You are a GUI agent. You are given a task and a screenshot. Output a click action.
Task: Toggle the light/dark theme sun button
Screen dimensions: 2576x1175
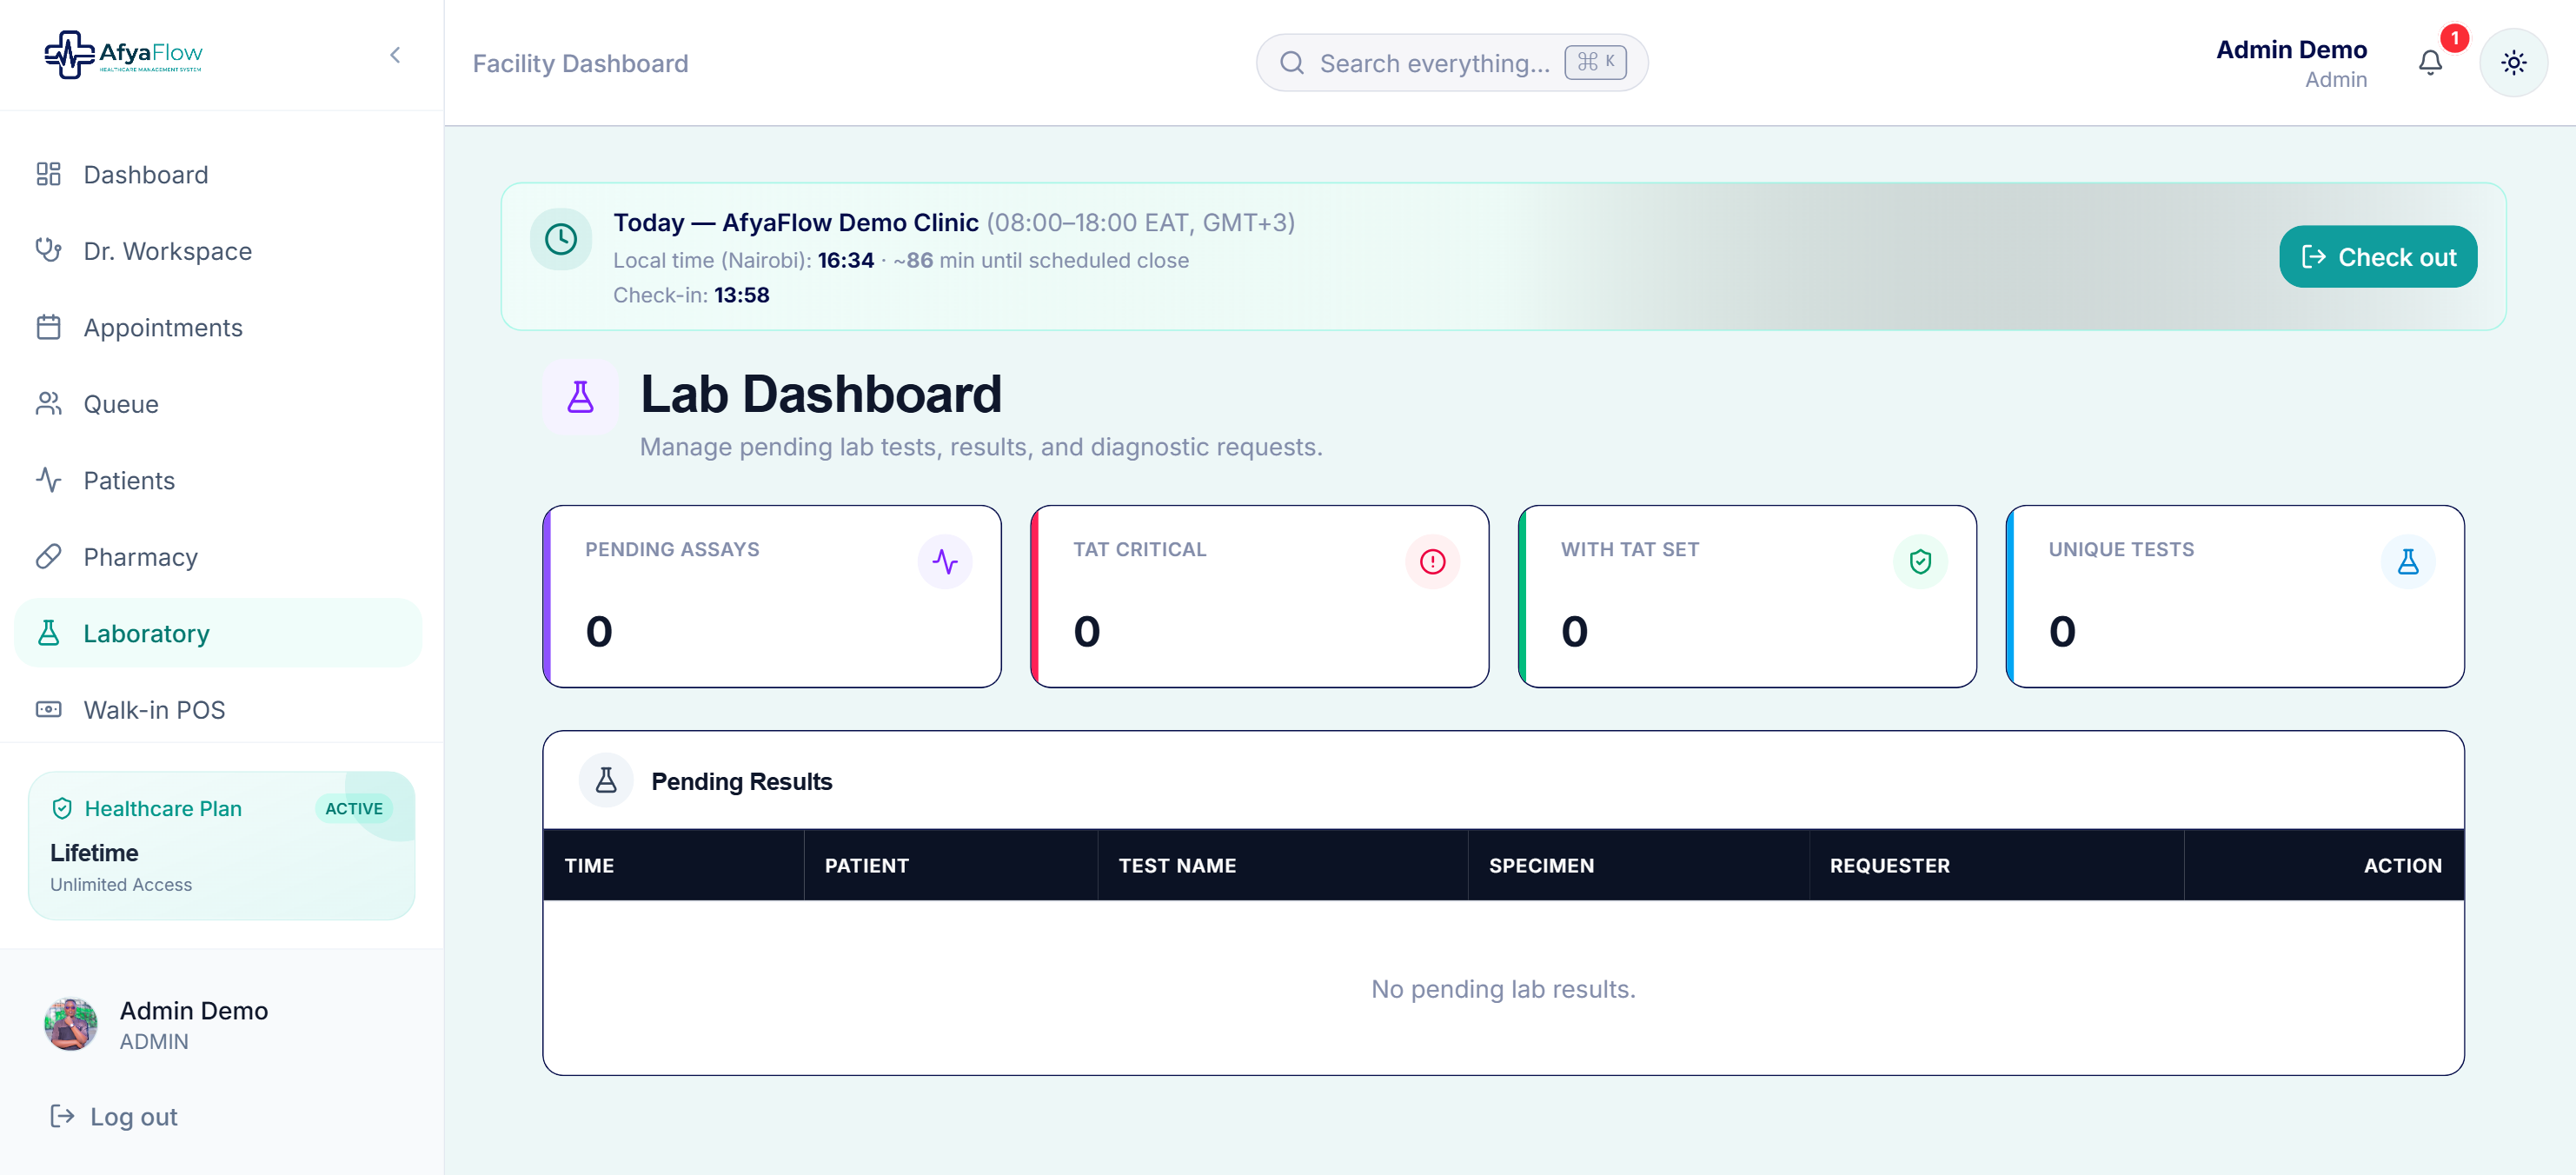2514,63
